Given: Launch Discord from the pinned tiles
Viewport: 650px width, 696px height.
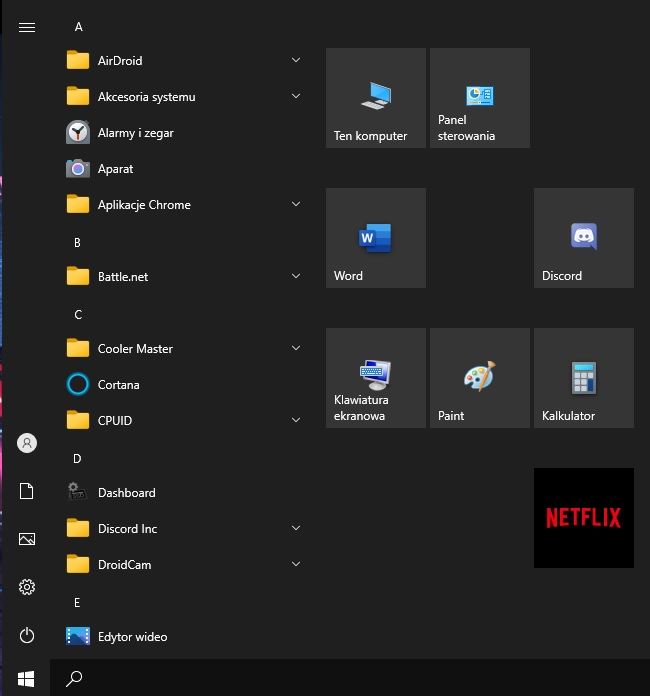Looking at the screenshot, I should tap(583, 238).
